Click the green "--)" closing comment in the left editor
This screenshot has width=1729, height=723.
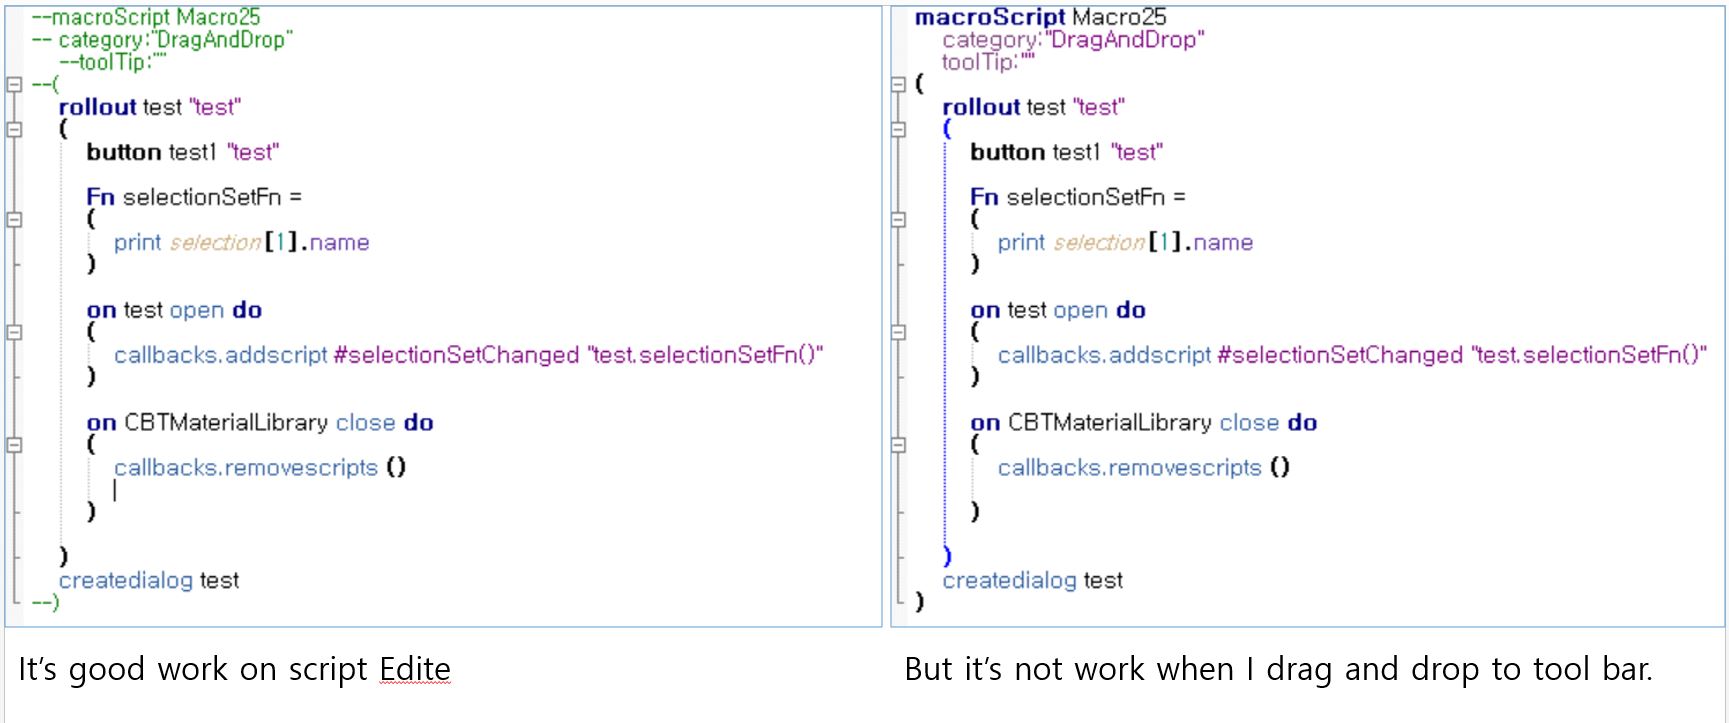tap(45, 602)
